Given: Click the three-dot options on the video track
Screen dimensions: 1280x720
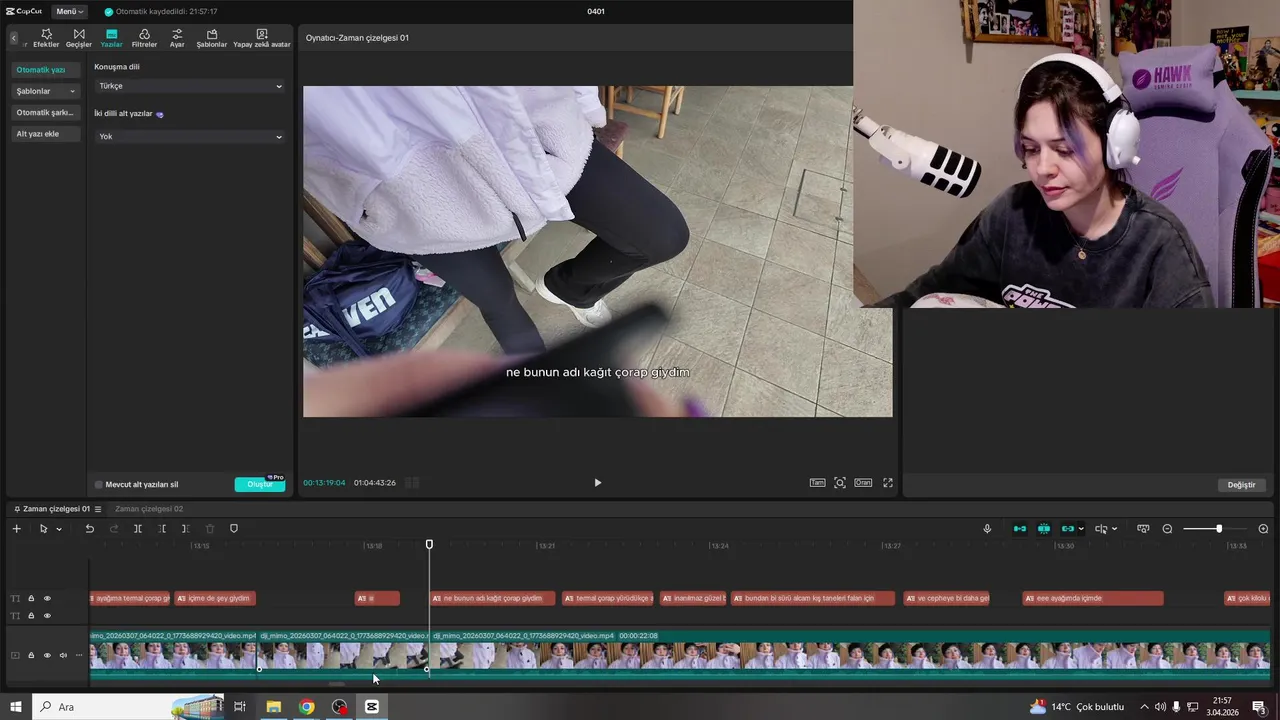Looking at the screenshot, I should point(79,656).
